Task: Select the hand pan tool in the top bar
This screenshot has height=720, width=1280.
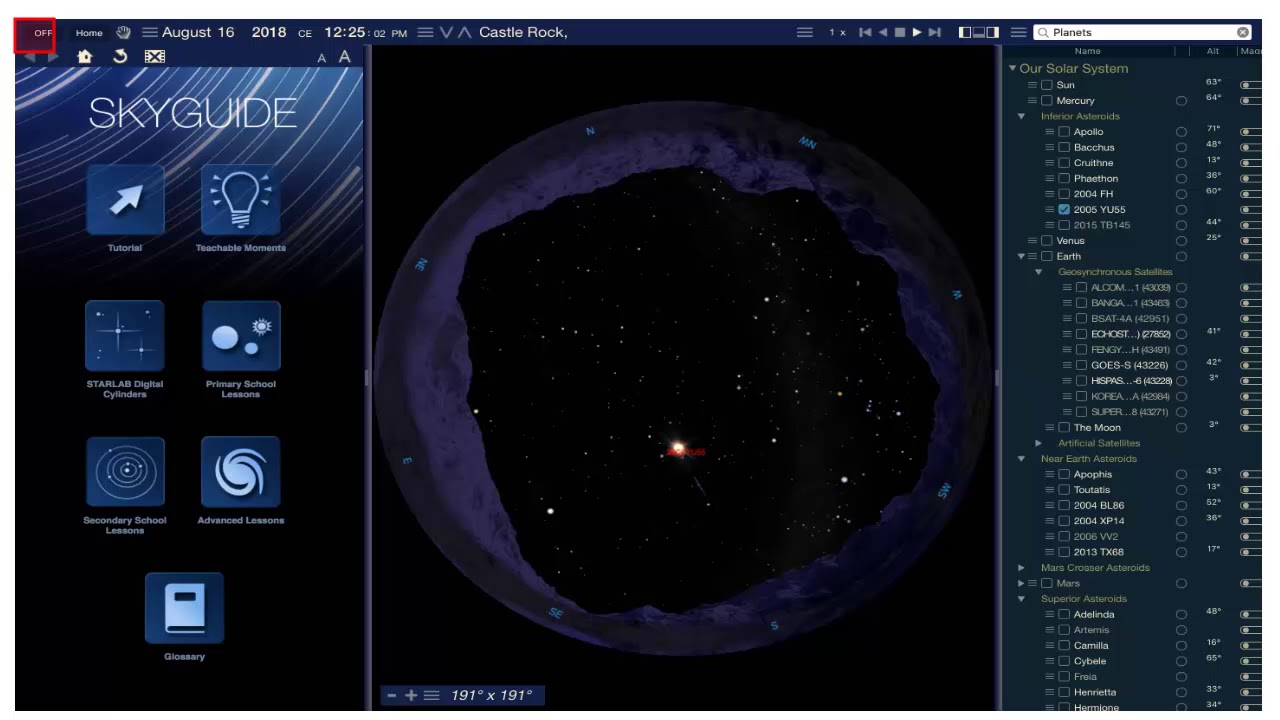Action: 124,32
